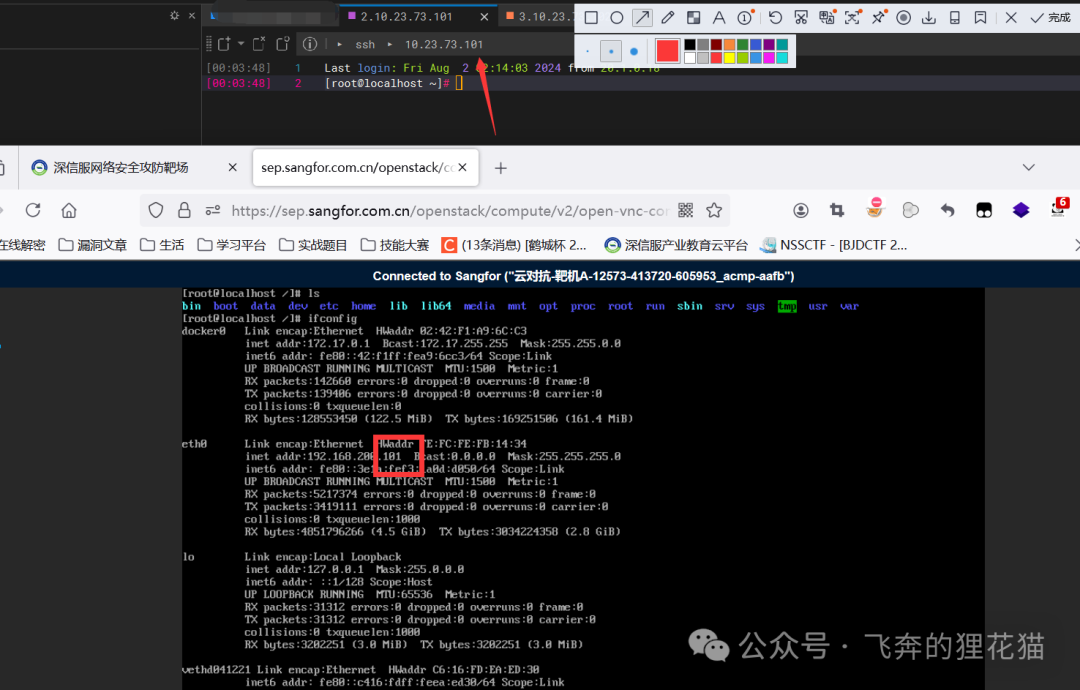Pick the black color swatch
Image resolution: width=1080 pixels, height=690 pixels.
tap(689, 45)
